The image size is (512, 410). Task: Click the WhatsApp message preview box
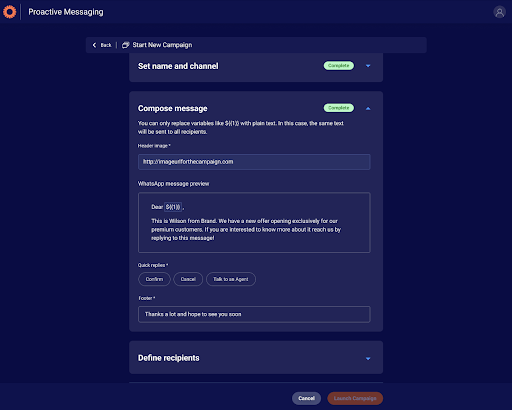pos(254,222)
